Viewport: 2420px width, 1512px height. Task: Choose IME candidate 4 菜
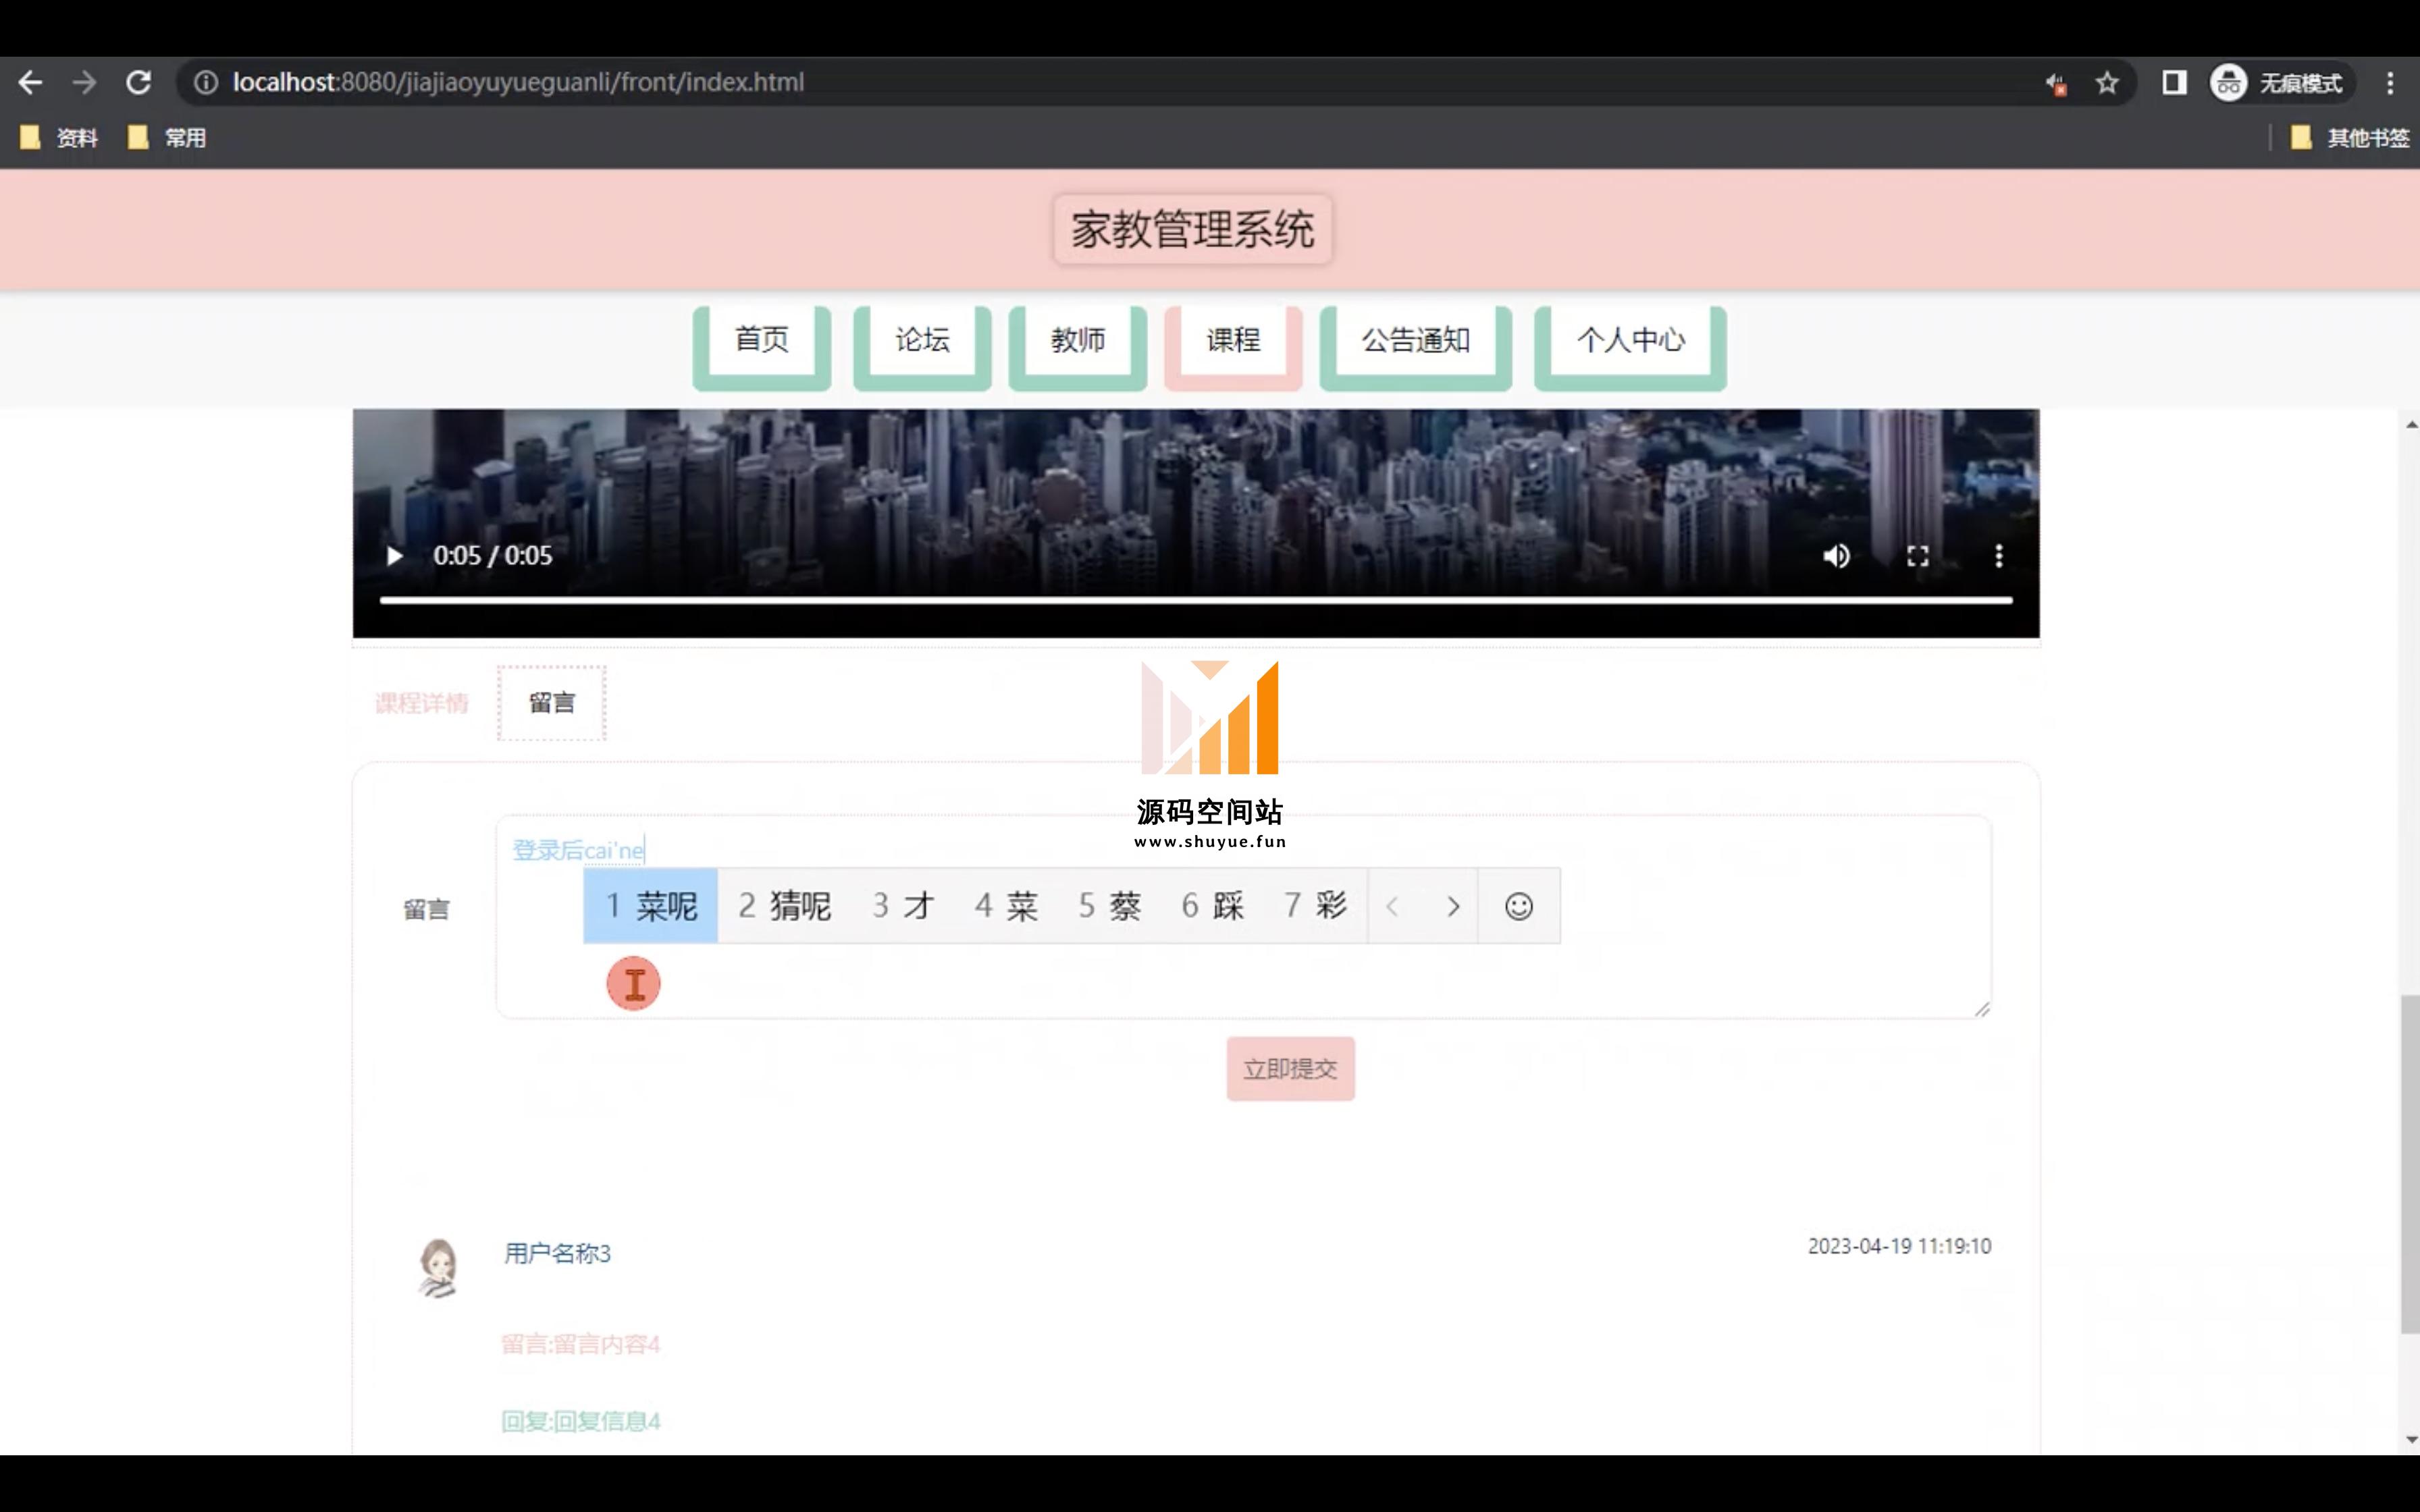pos(1007,906)
